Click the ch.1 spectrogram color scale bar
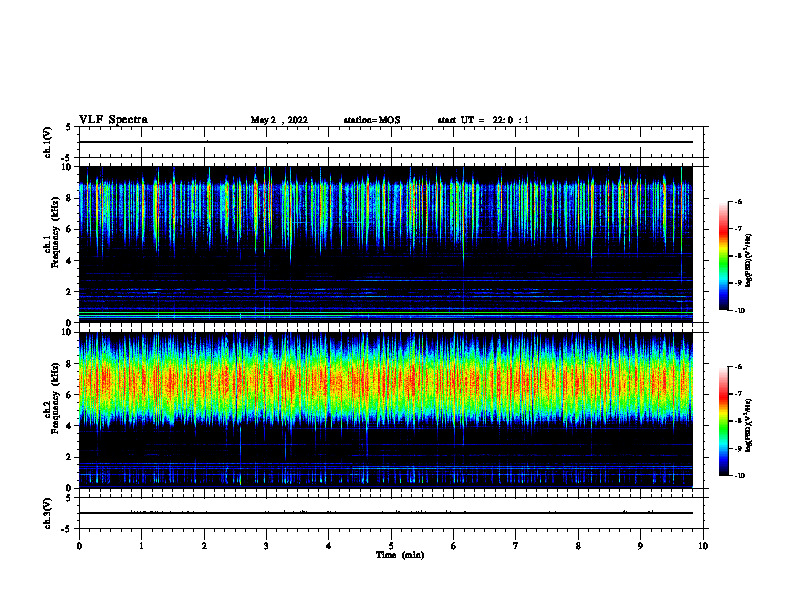The image size is (792, 612). [x=724, y=256]
